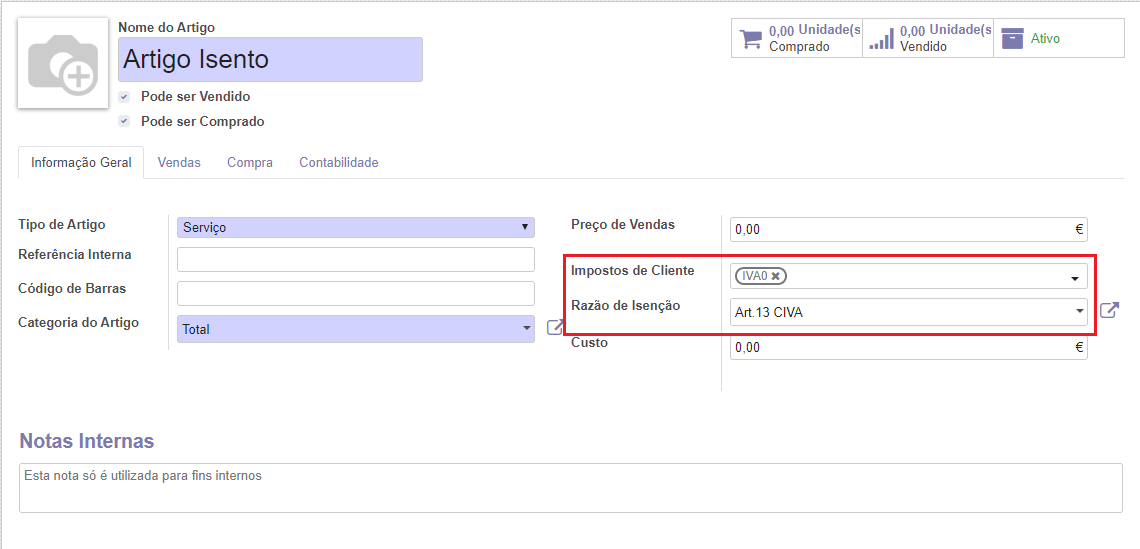This screenshot has width=1140, height=549.
Task: Toggle the Pode ser Comprado checkbox
Action: point(124,121)
